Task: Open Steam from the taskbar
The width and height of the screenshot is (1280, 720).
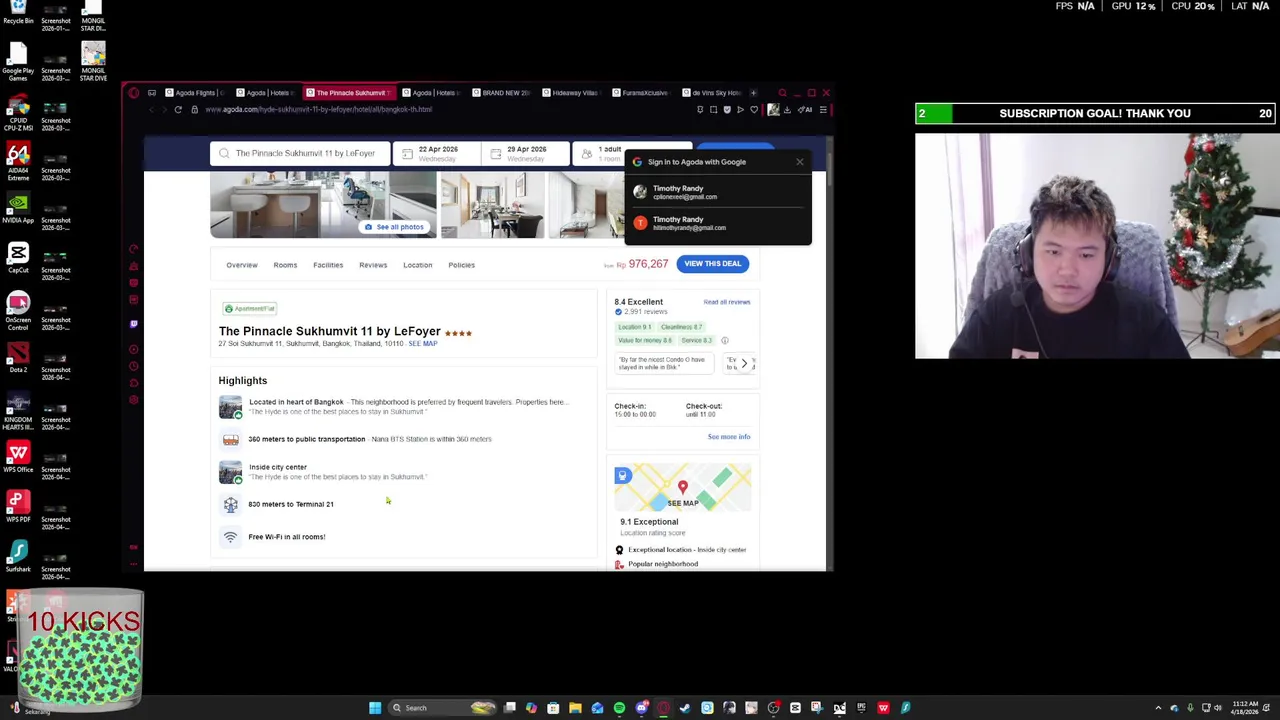Action: (x=685, y=708)
